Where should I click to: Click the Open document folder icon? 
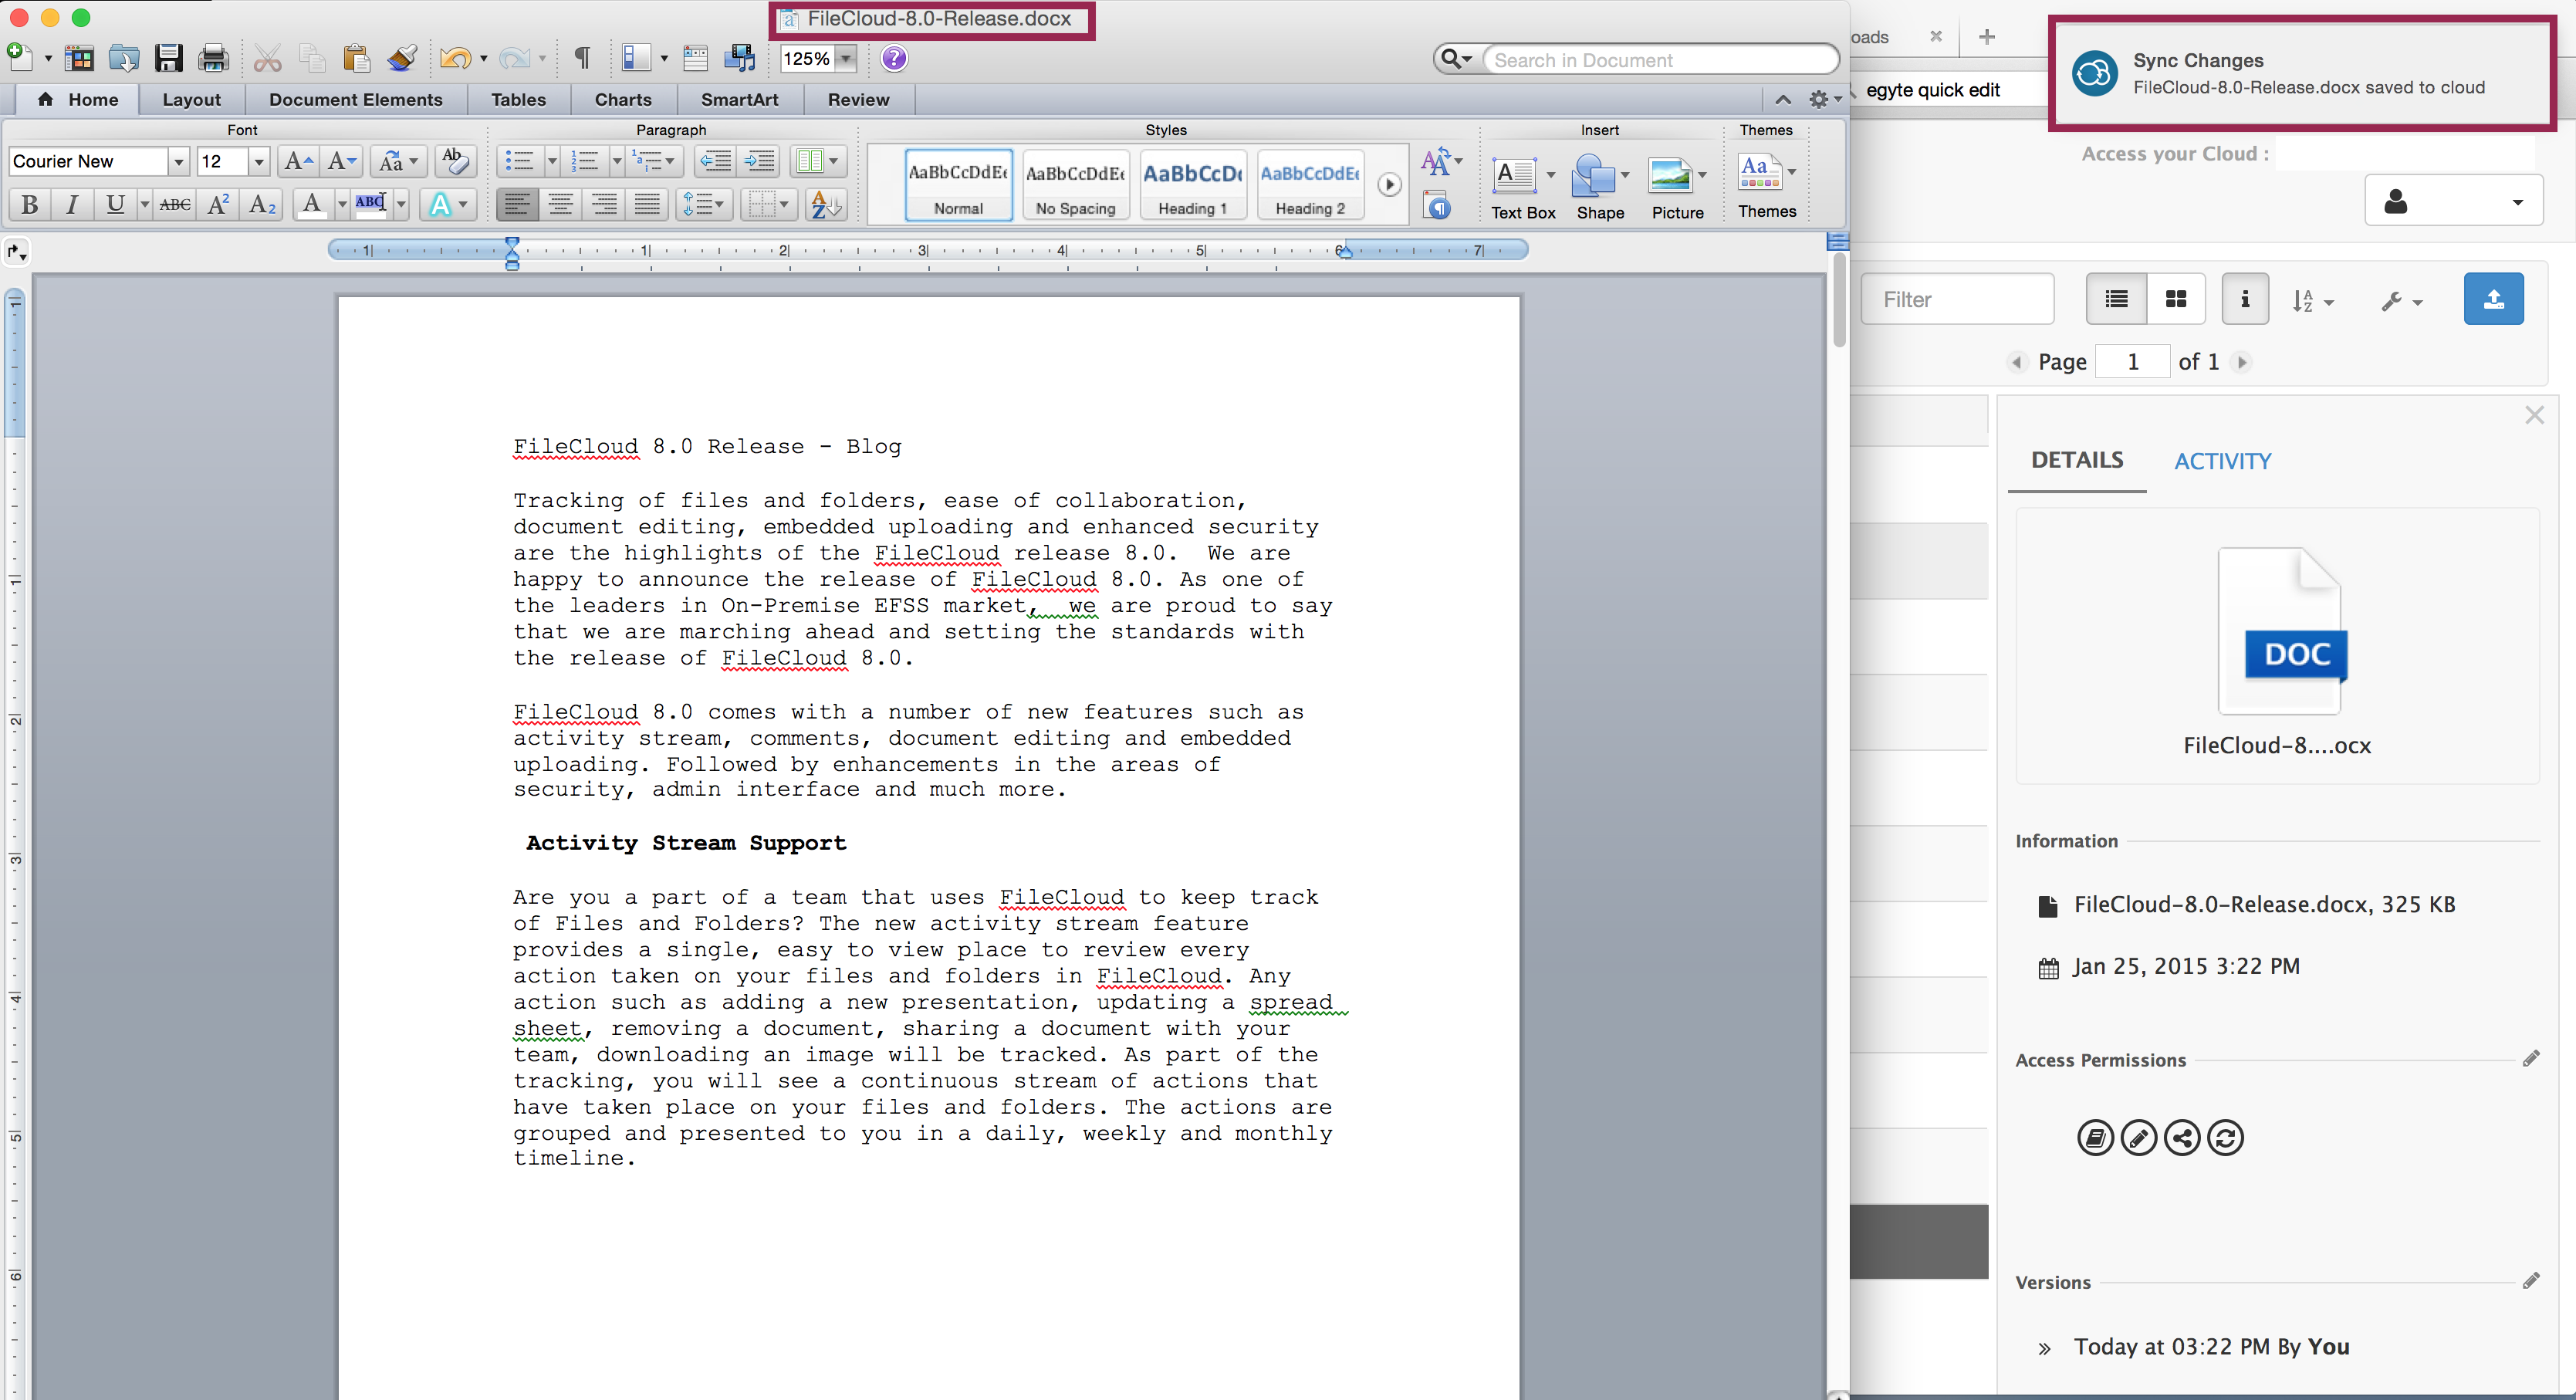123,58
